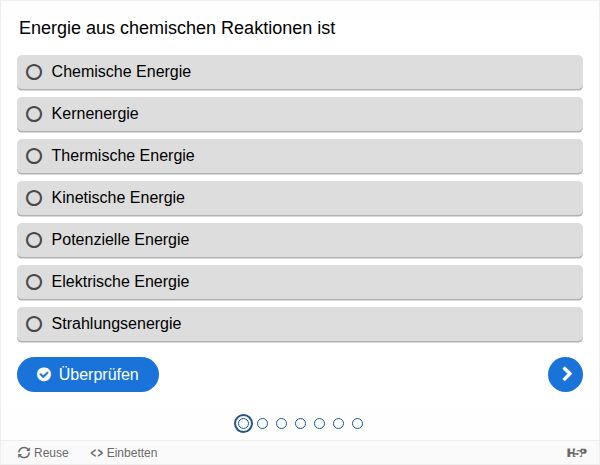Go to the fifth question dot
Image resolution: width=600 pixels, height=465 pixels.
[x=319, y=423]
